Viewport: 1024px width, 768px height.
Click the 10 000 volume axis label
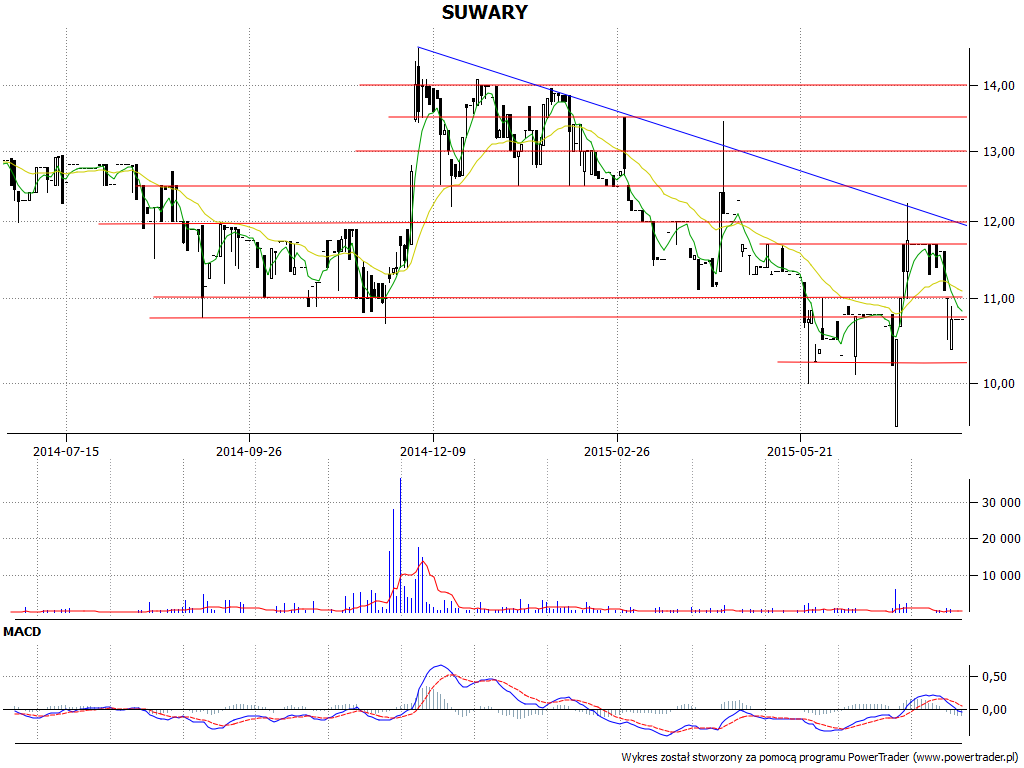(x=1001, y=575)
